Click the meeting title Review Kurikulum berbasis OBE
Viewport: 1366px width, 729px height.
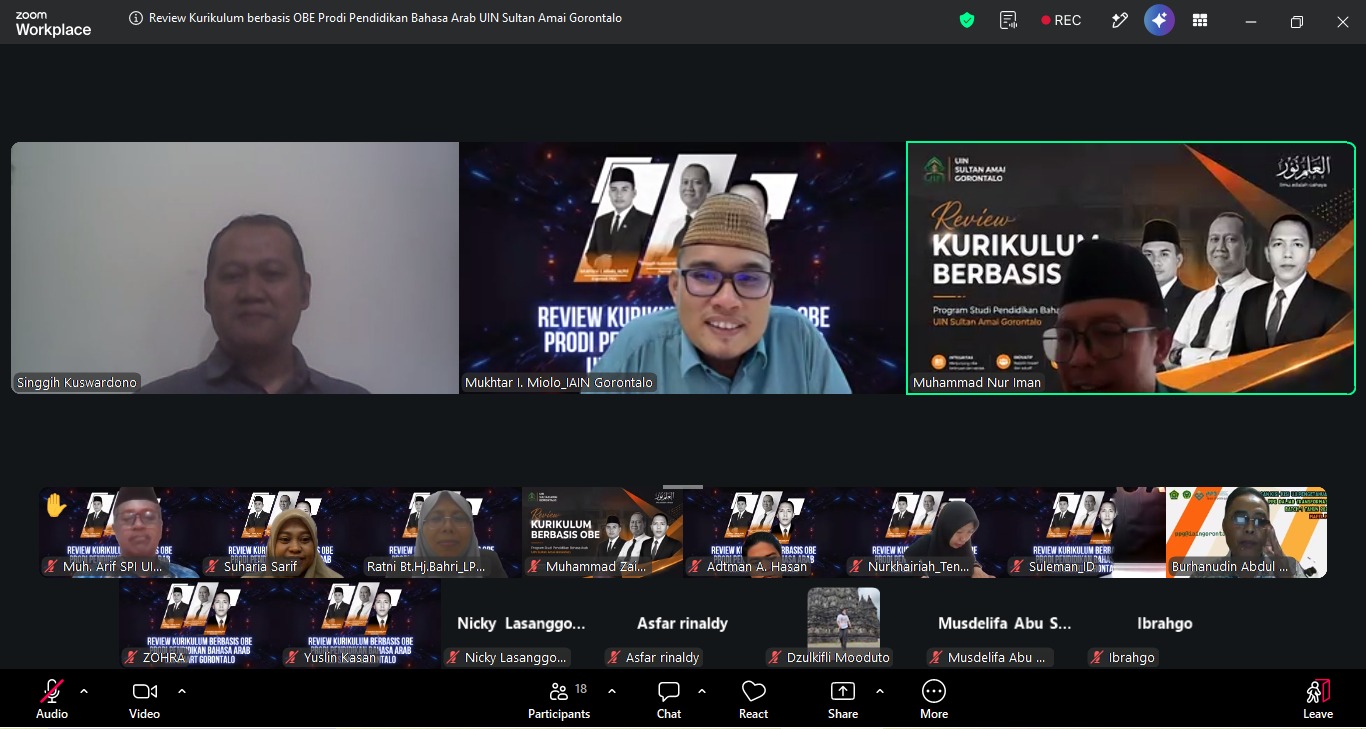click(x=385, y=18)
